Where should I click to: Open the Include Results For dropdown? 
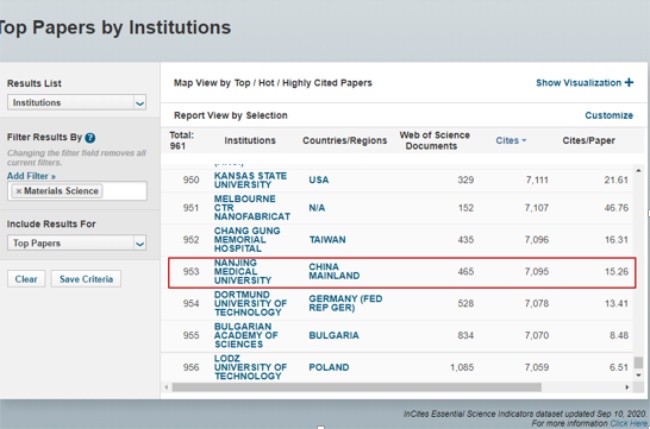click(x=77, y=243)
